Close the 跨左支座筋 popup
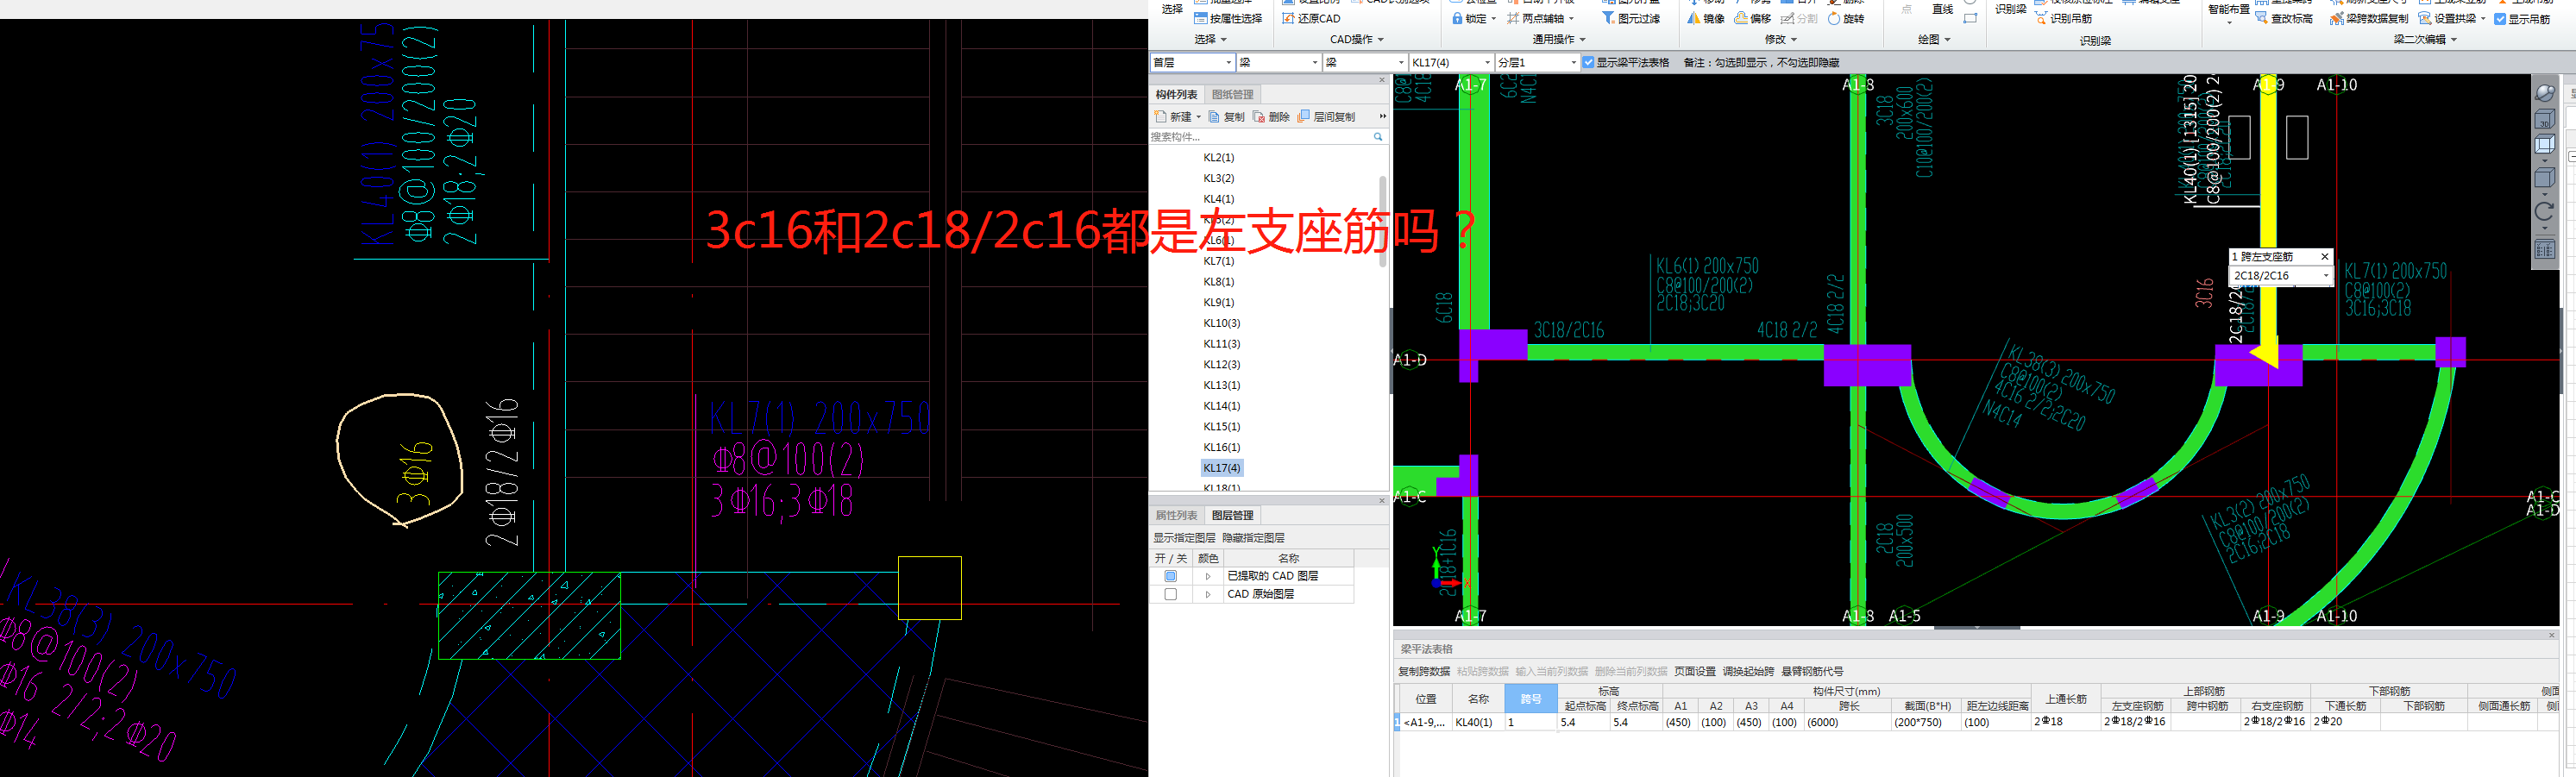2576x777 pixels. tap(2325, 257)
